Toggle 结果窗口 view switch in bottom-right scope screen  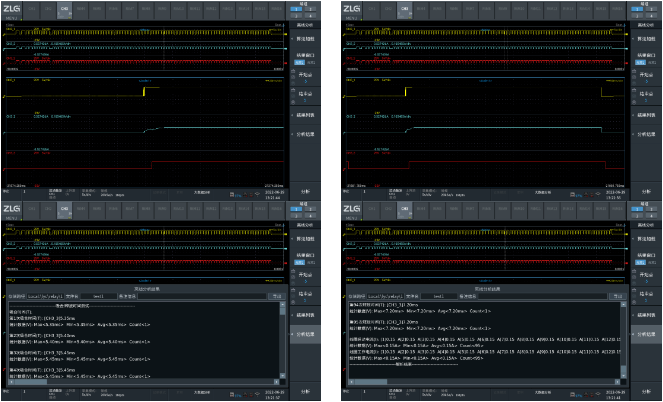[x=645, y=263]
